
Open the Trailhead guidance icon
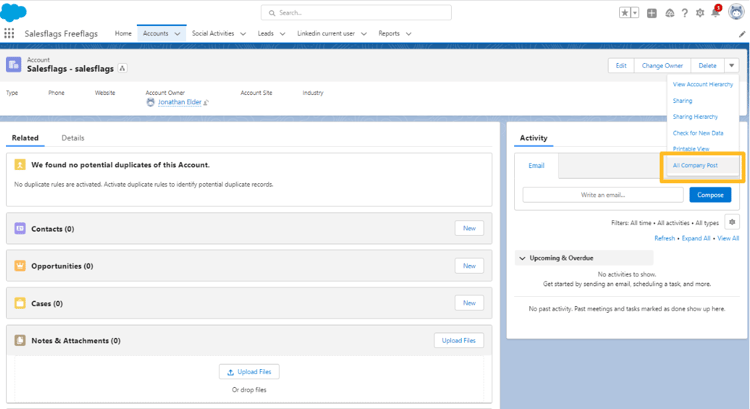[x=670, y=13]
